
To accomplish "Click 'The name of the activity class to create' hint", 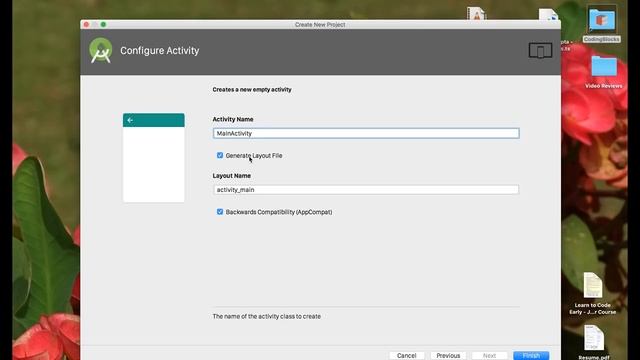I will 267,316.
